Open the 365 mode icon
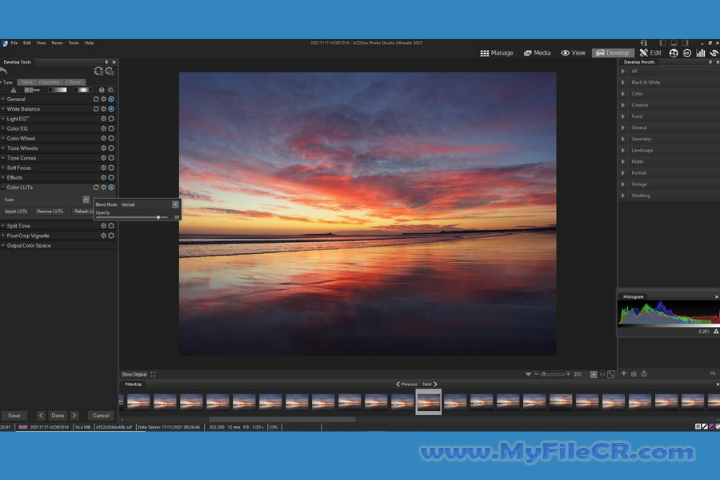The width and height of the screenshot is (720, 480). click(687, 53)
